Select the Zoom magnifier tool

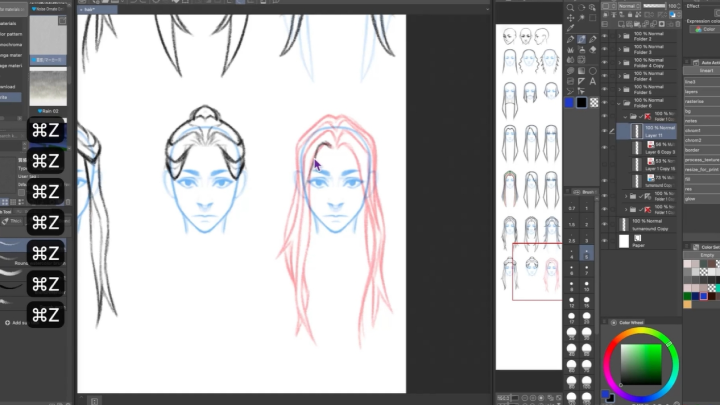point(570,7)
